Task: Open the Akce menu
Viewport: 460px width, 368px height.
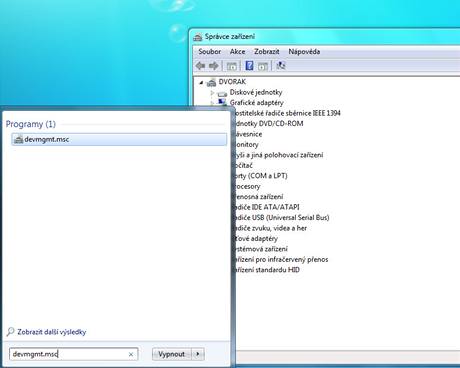Action: click(237, 52)
